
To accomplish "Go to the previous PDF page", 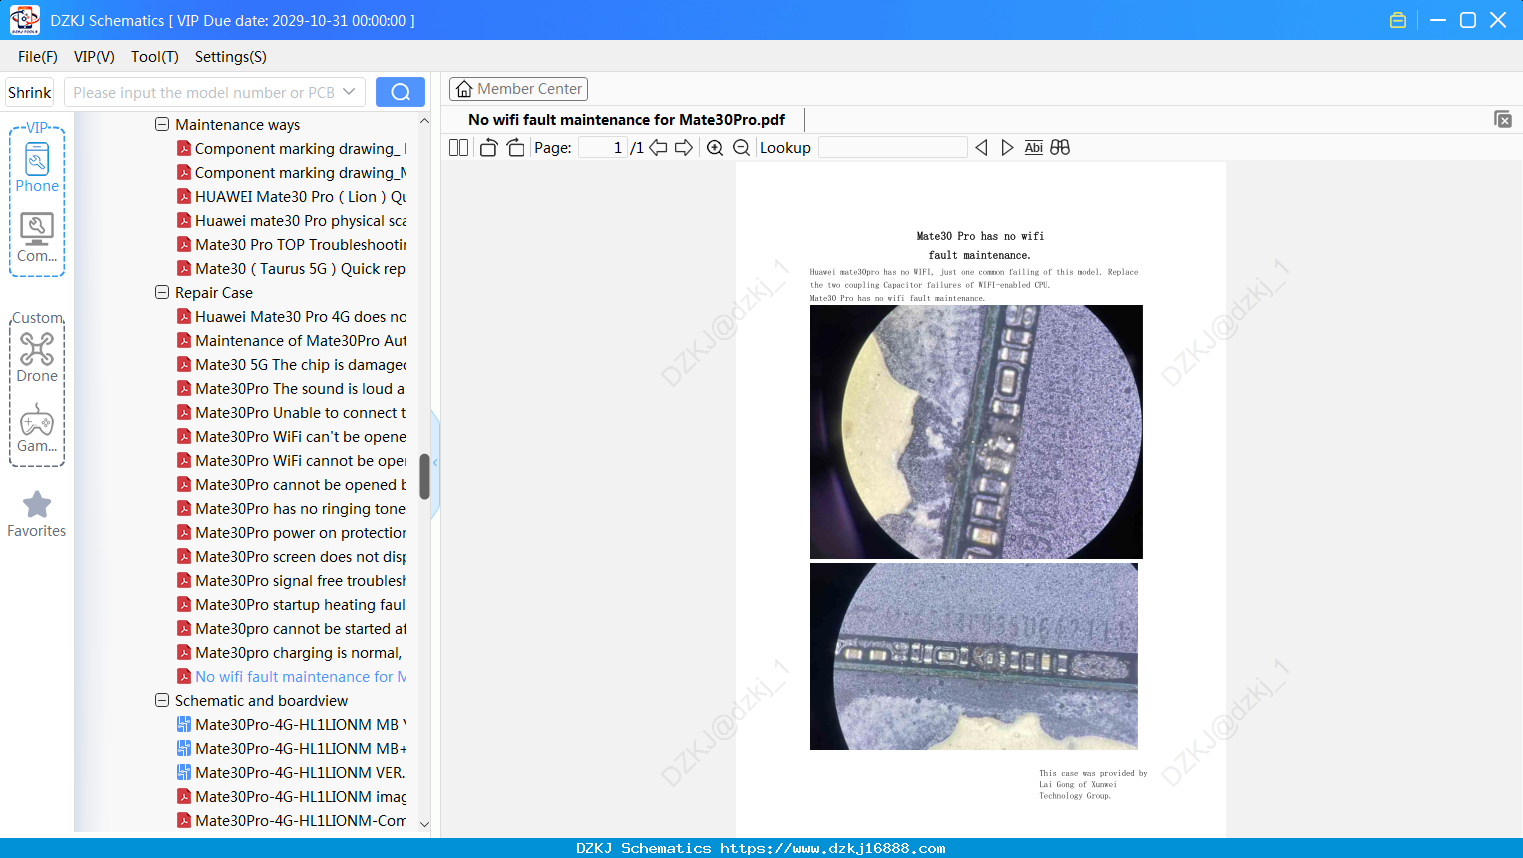I will [658, 148].
